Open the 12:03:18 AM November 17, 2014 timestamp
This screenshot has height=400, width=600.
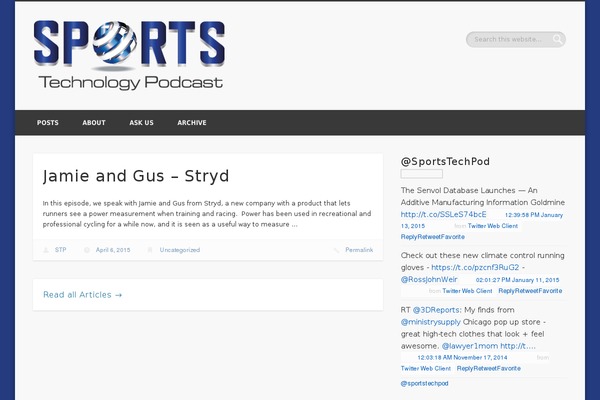(462, 358)
